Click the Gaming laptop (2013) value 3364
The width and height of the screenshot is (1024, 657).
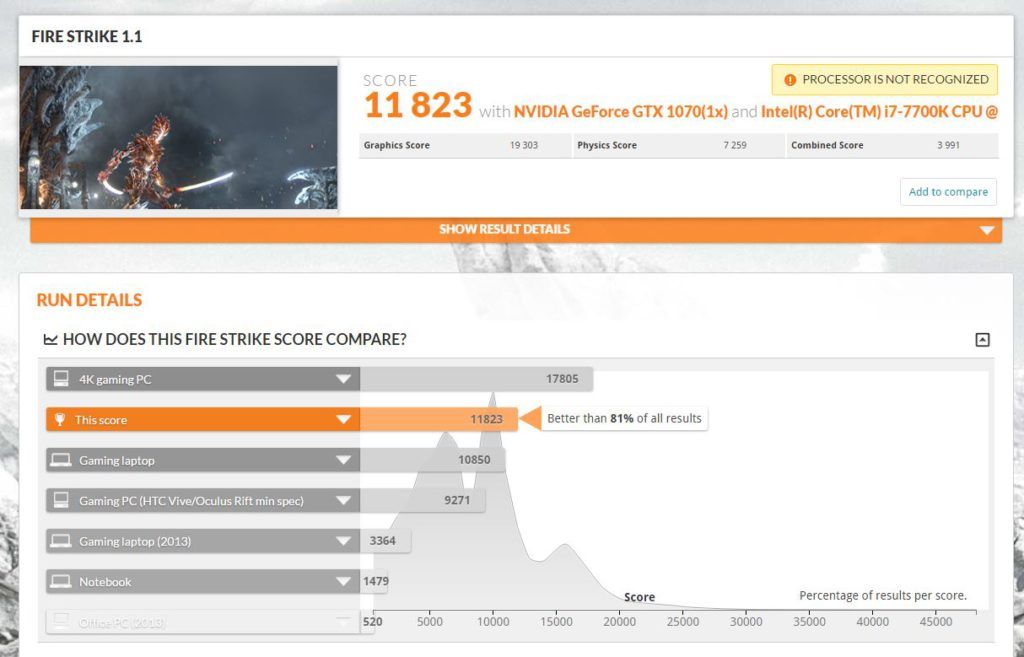click(x=383, y=541)
